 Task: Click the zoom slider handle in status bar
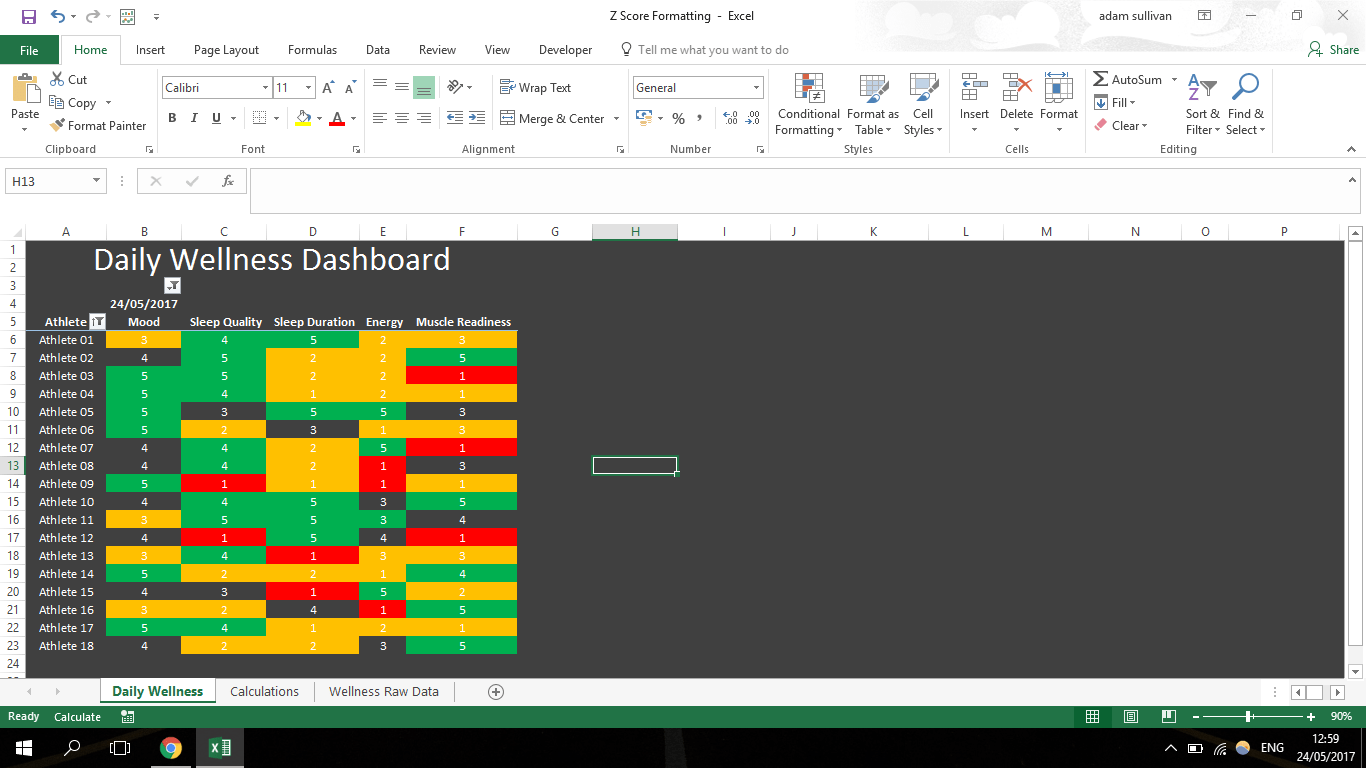point(1249,717)
